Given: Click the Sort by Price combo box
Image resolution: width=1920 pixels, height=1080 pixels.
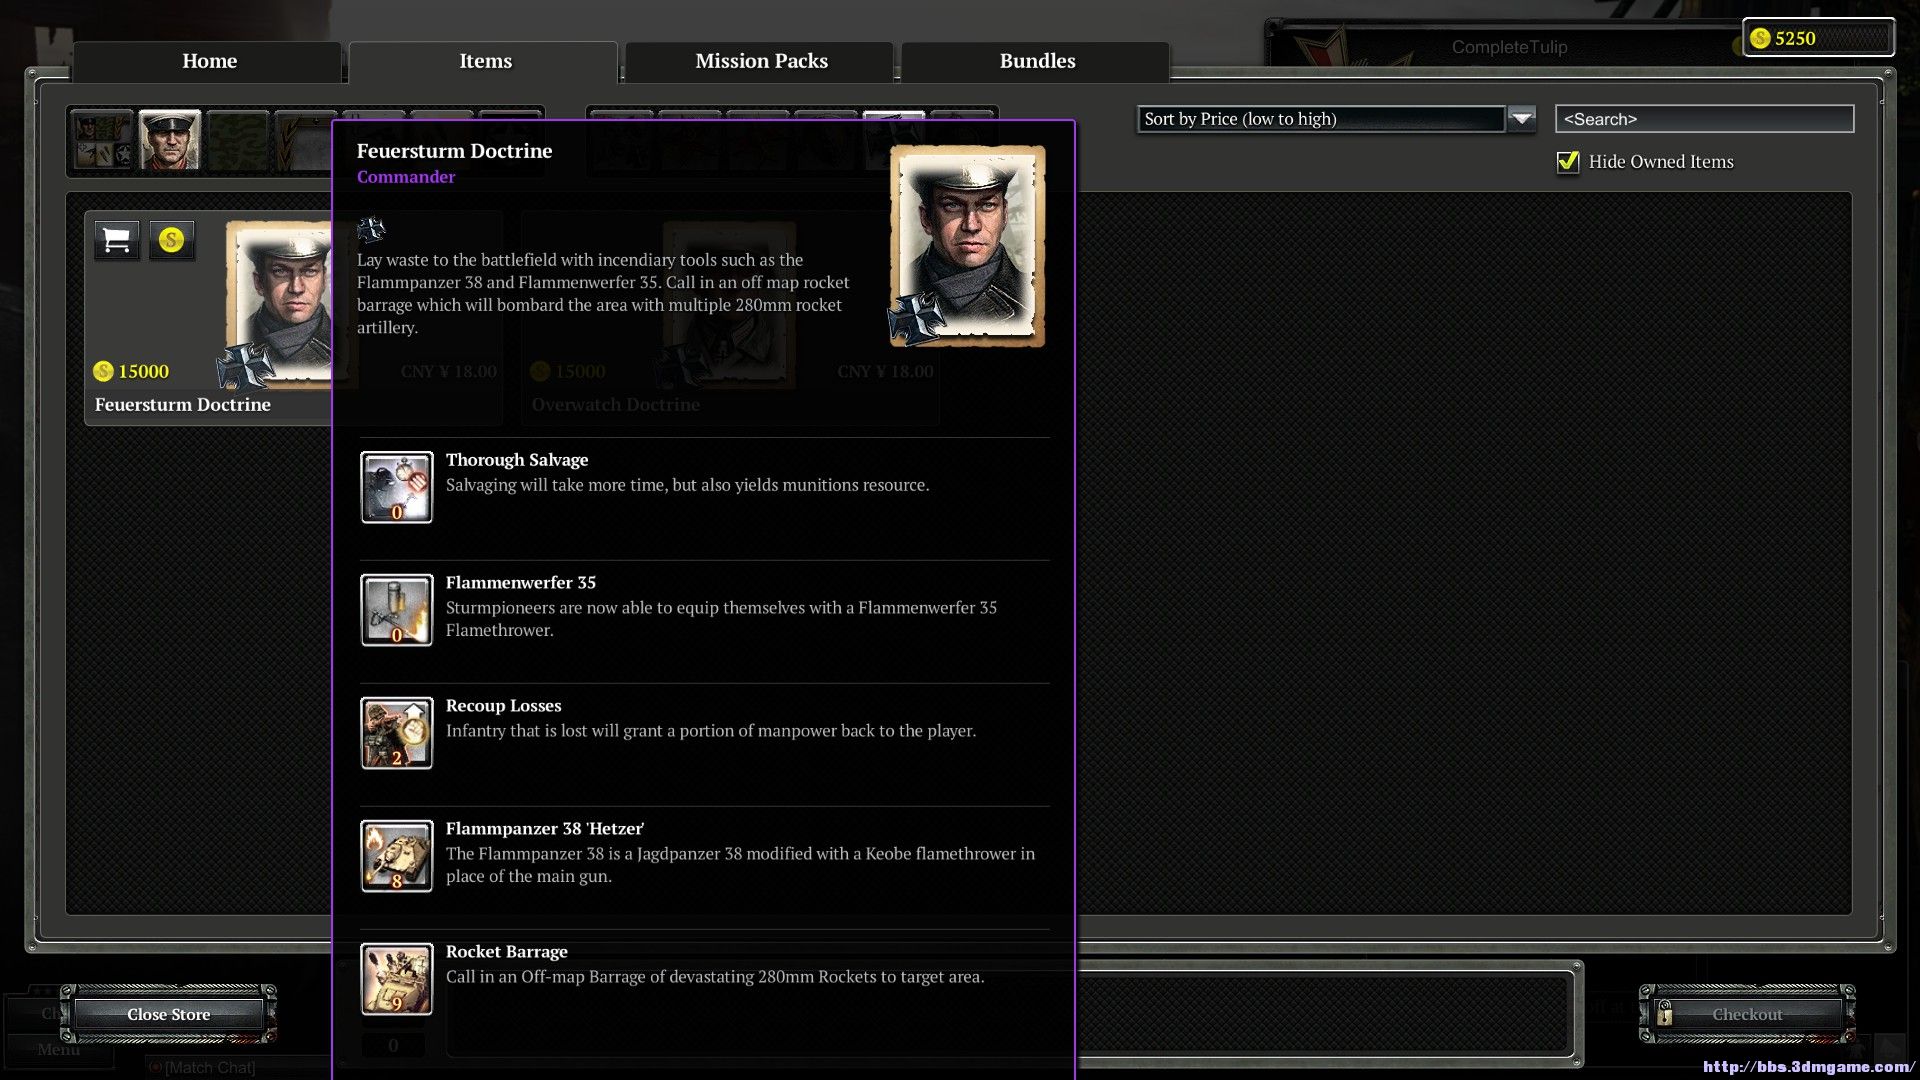Looking at the screenshot, I should pos(1320,119).
